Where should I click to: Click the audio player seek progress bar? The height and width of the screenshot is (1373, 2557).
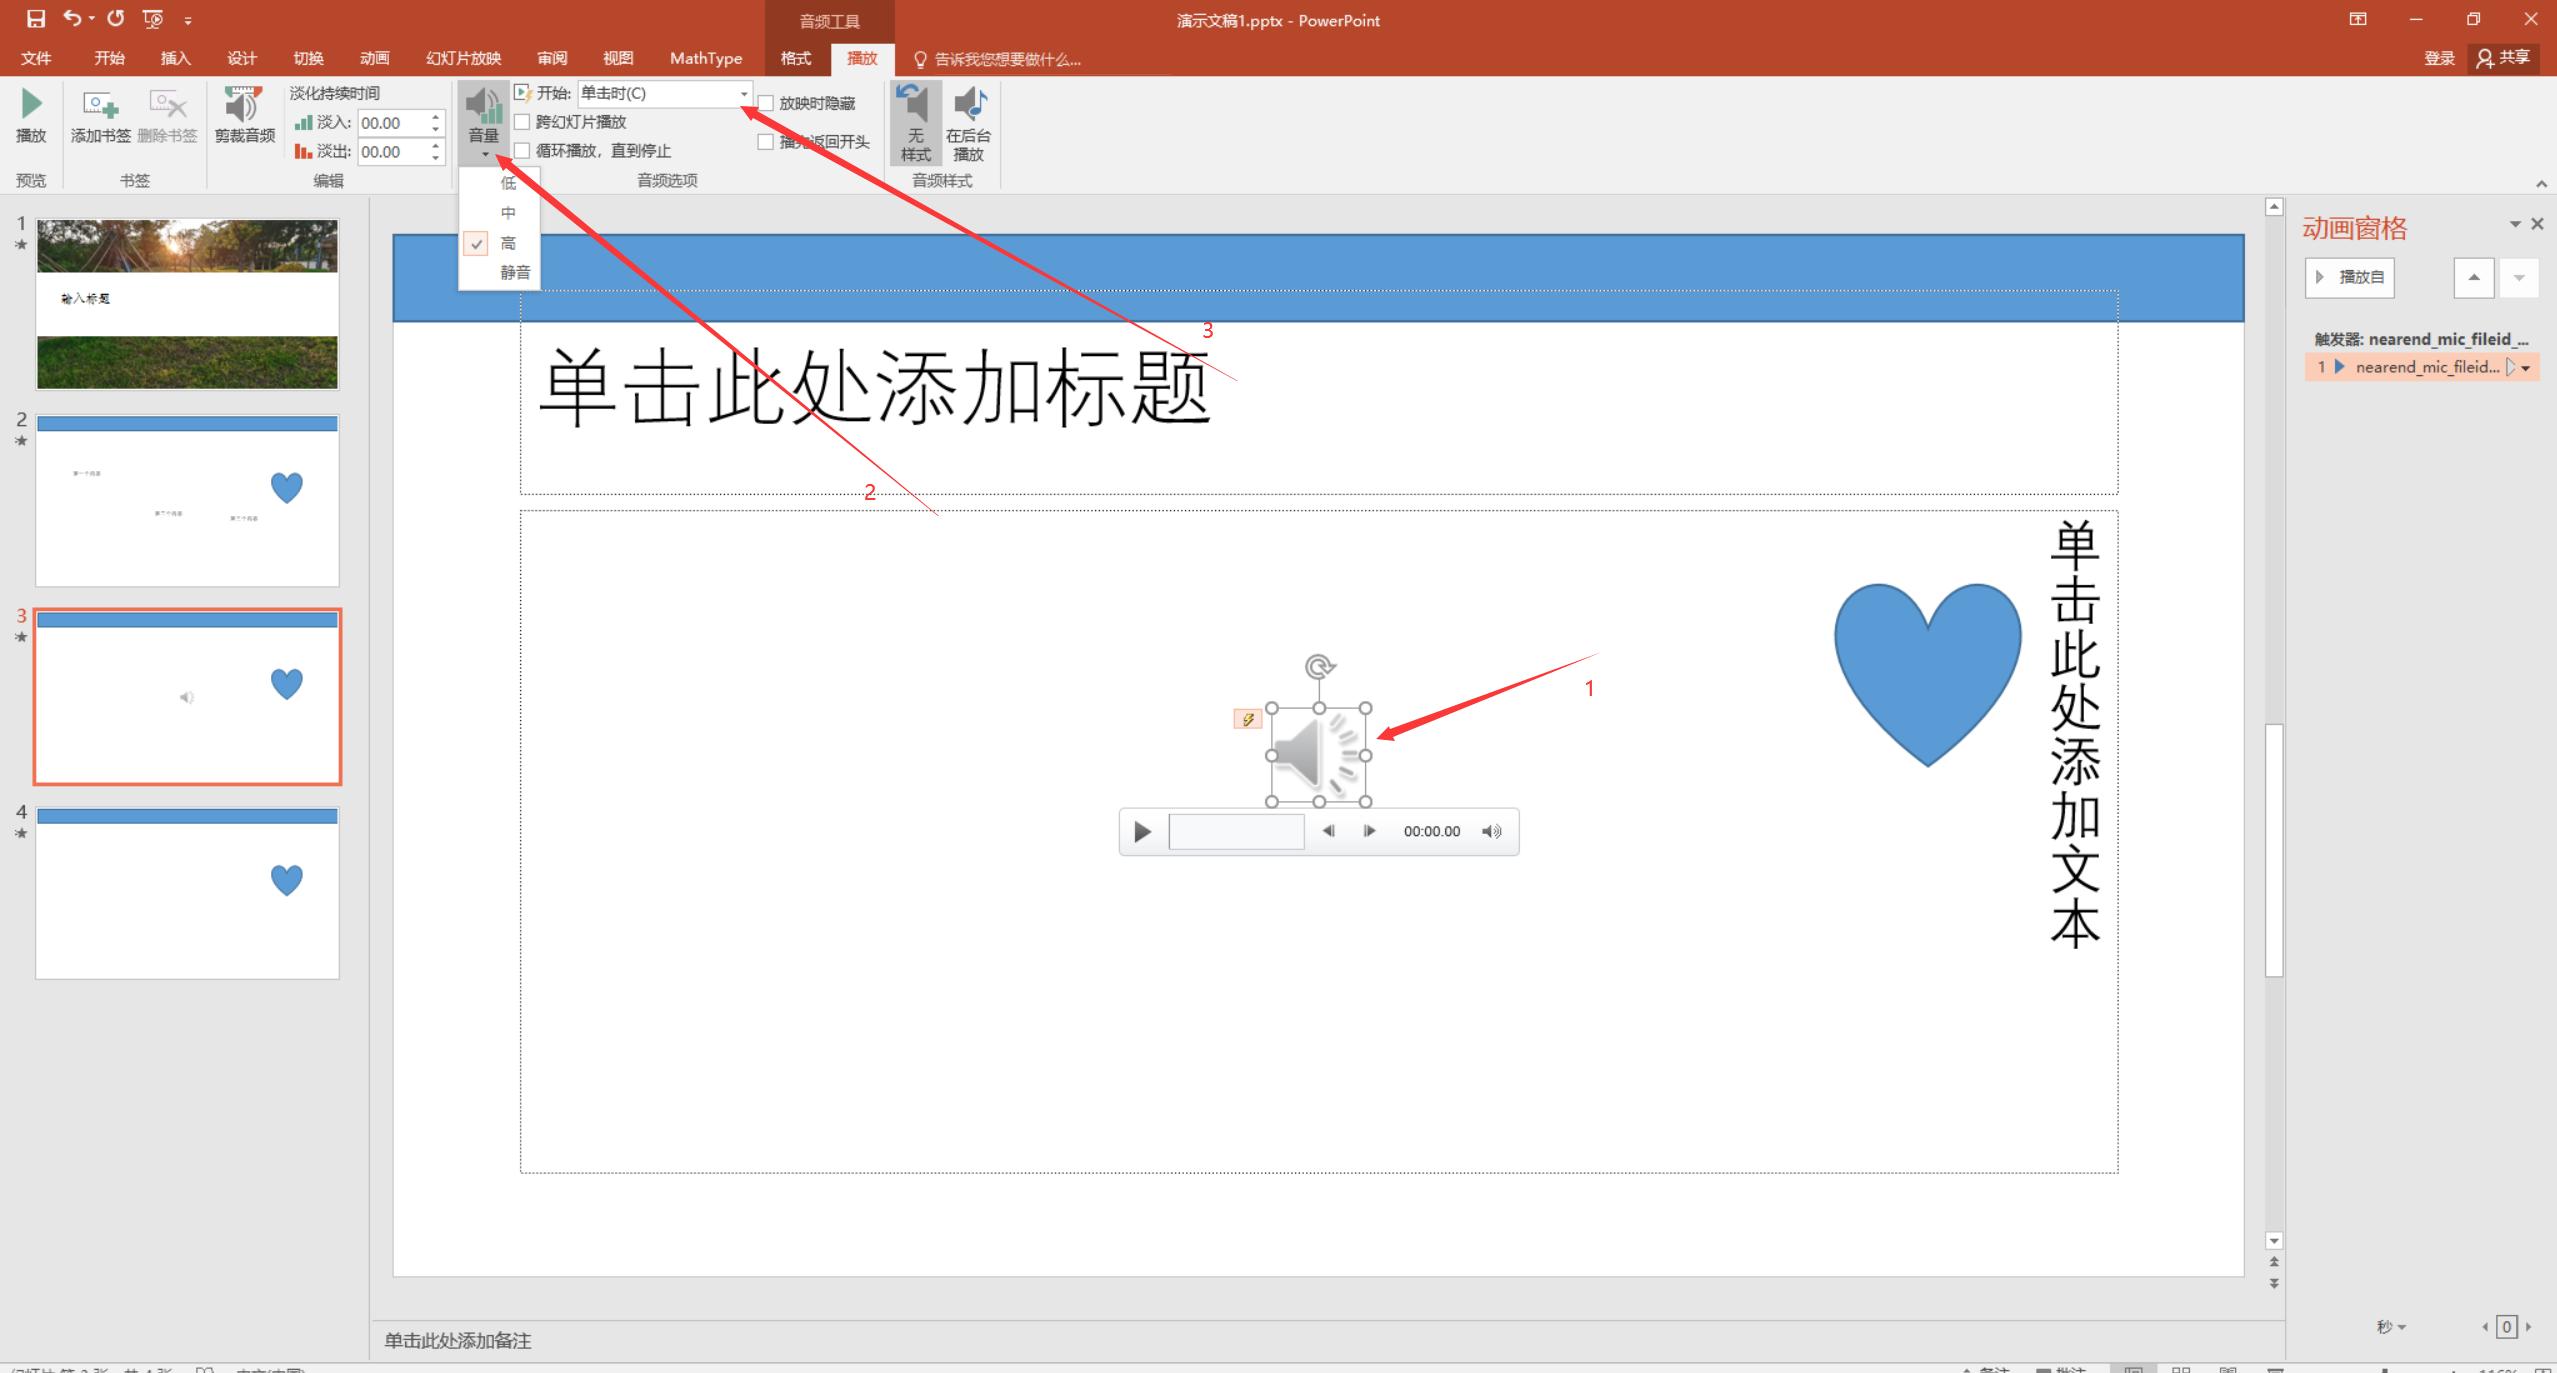1236,831
